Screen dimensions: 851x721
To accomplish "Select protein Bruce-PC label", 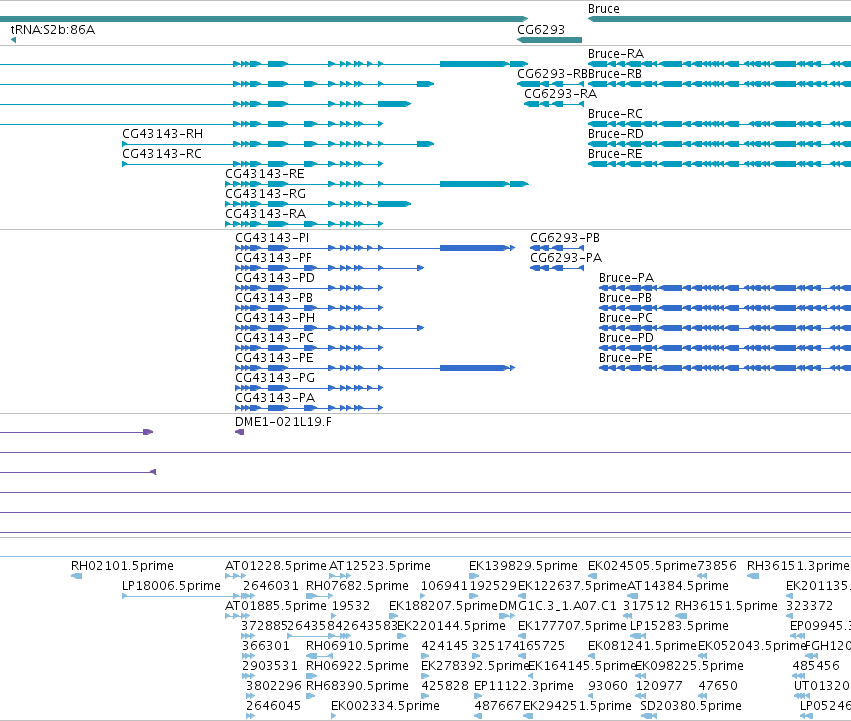I will coord(626,318).
